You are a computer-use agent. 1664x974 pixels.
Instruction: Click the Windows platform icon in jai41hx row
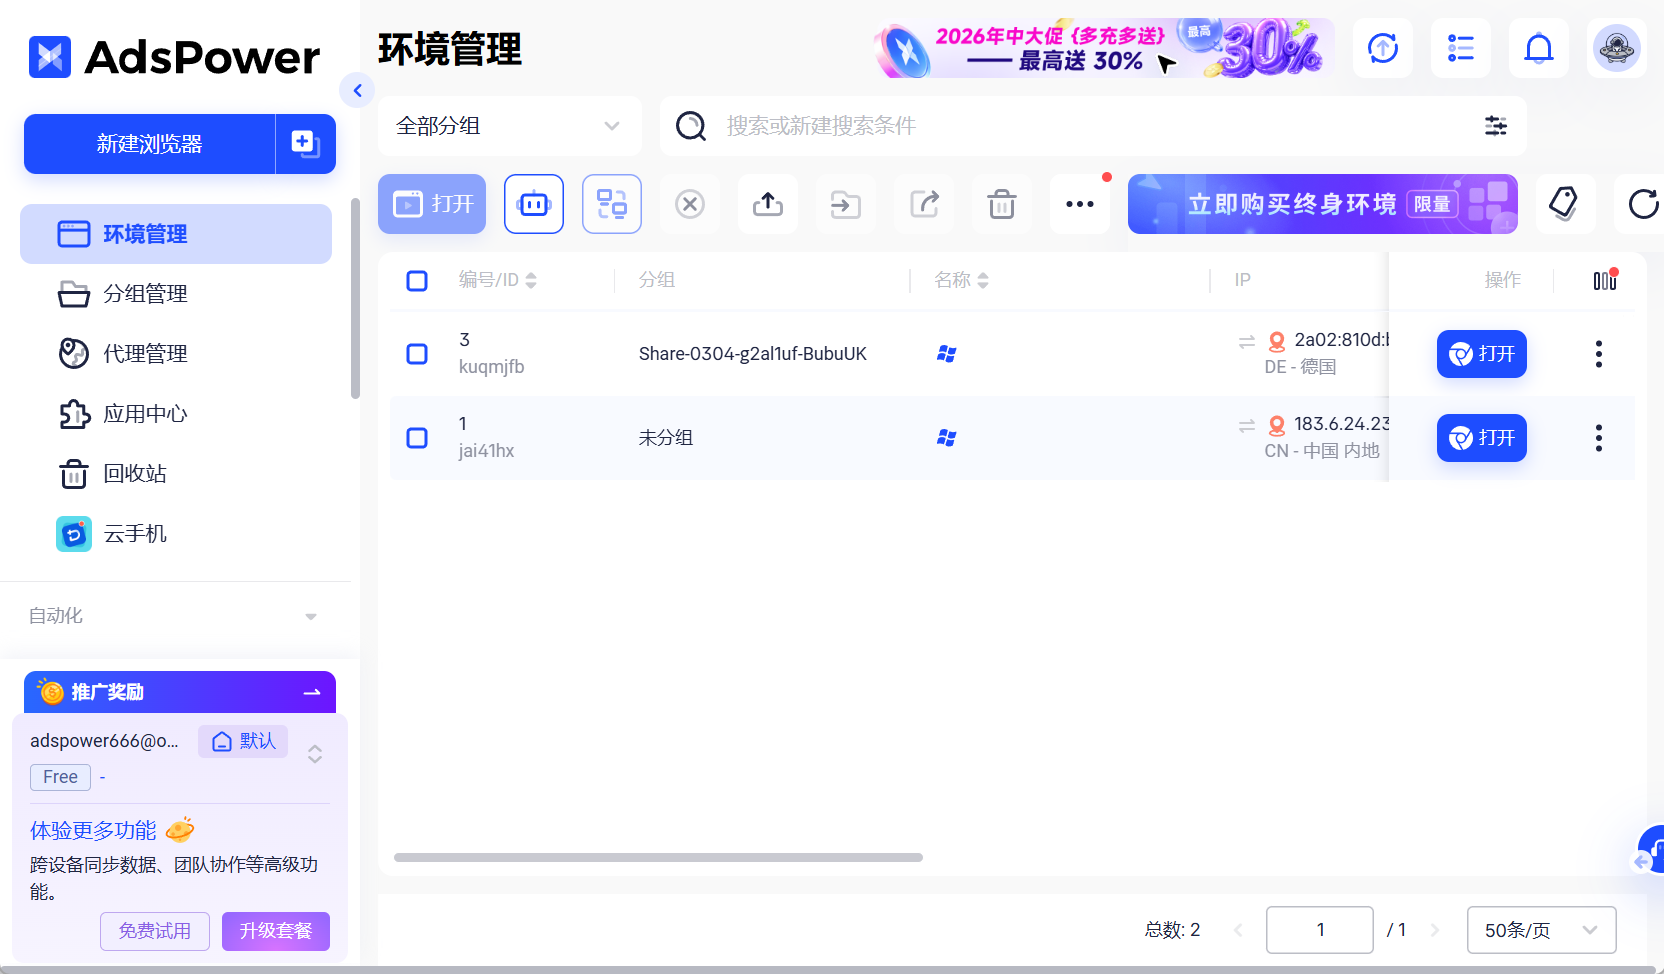click(x=947, y=438)
